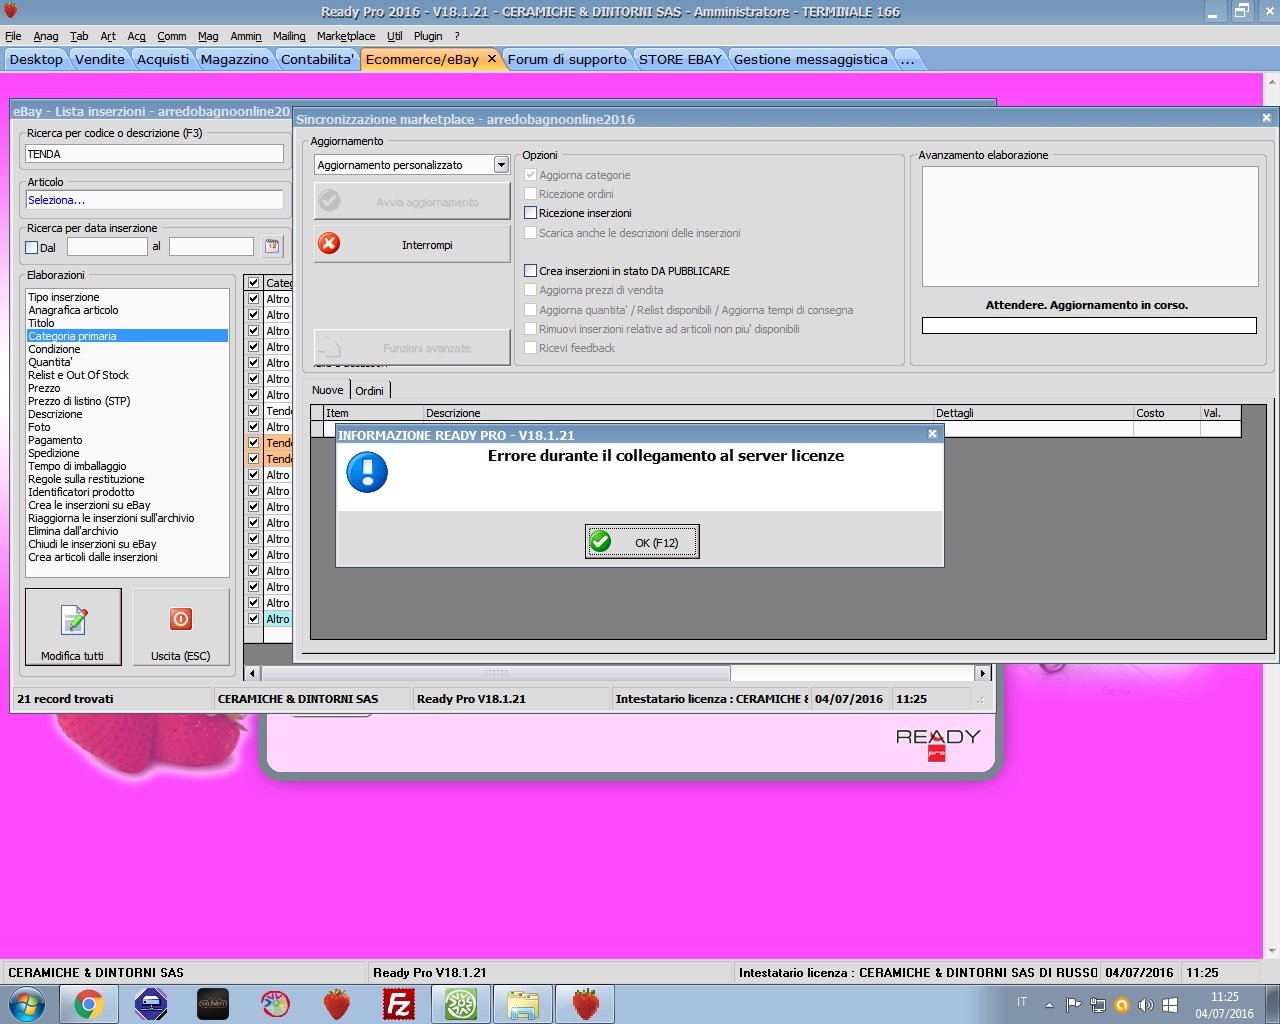1280x1024 pixels.
Task: Open the black square taskbar app
Action: tap(213, 1004)
